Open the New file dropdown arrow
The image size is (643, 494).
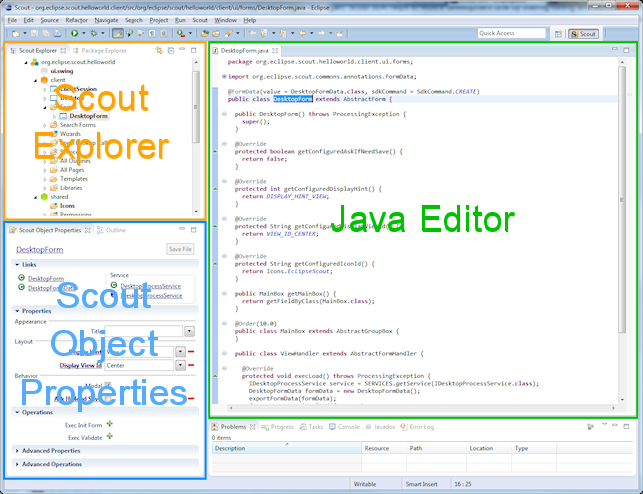click(x=25, y=33)
